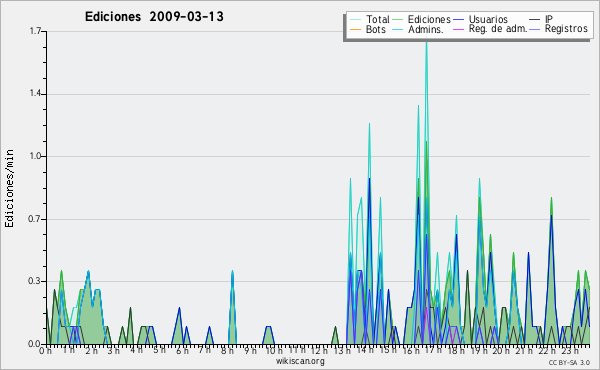600x370 pixels.
Task: Click the chart title Ediciones 2009-03-13
Action: [x=154, y=17]
